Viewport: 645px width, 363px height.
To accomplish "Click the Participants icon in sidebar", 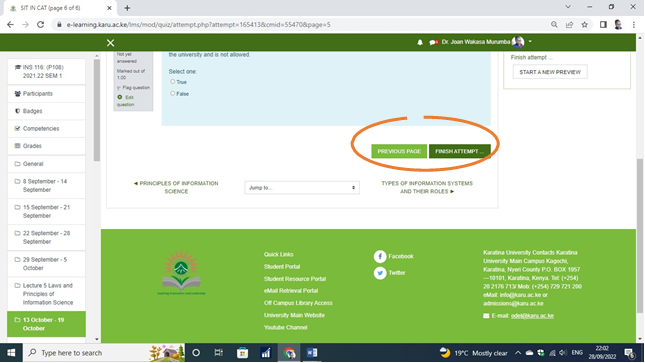I will (x=17, y=94).
